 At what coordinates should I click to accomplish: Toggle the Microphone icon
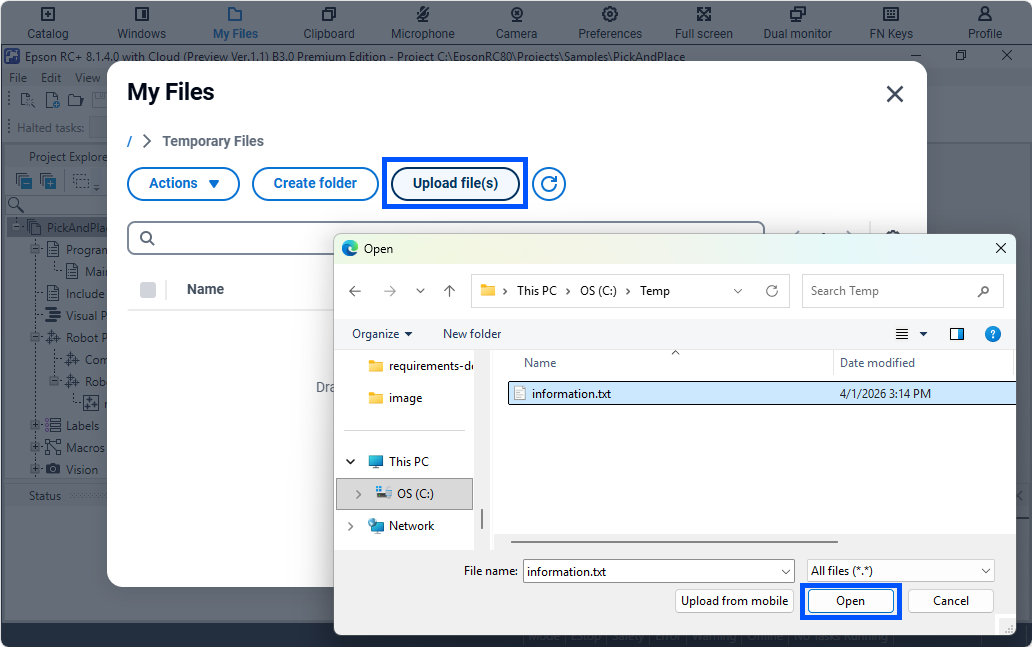tap(423, 23)
